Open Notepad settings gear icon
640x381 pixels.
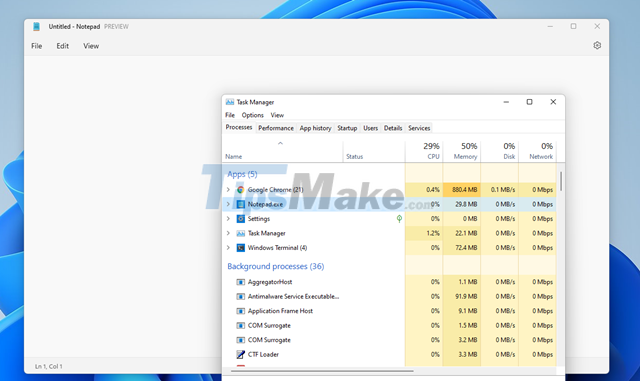[x=597, y=45]
